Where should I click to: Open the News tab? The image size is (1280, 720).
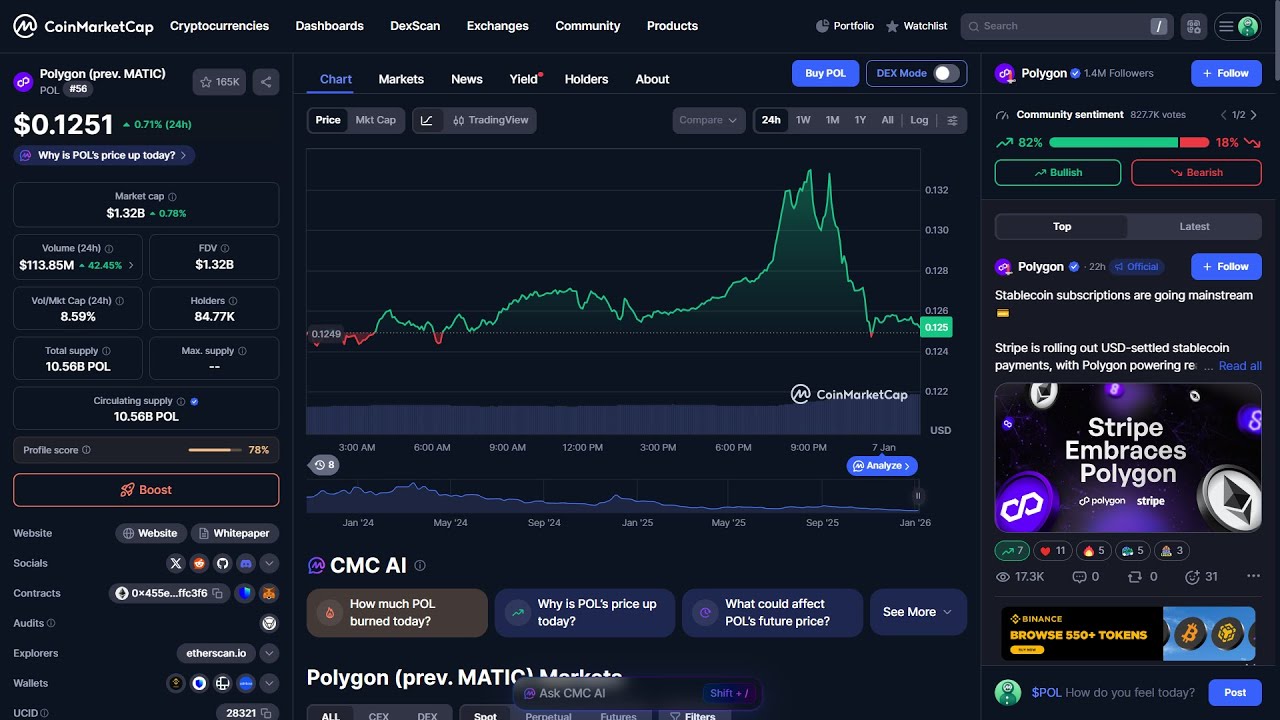[467, 79]
